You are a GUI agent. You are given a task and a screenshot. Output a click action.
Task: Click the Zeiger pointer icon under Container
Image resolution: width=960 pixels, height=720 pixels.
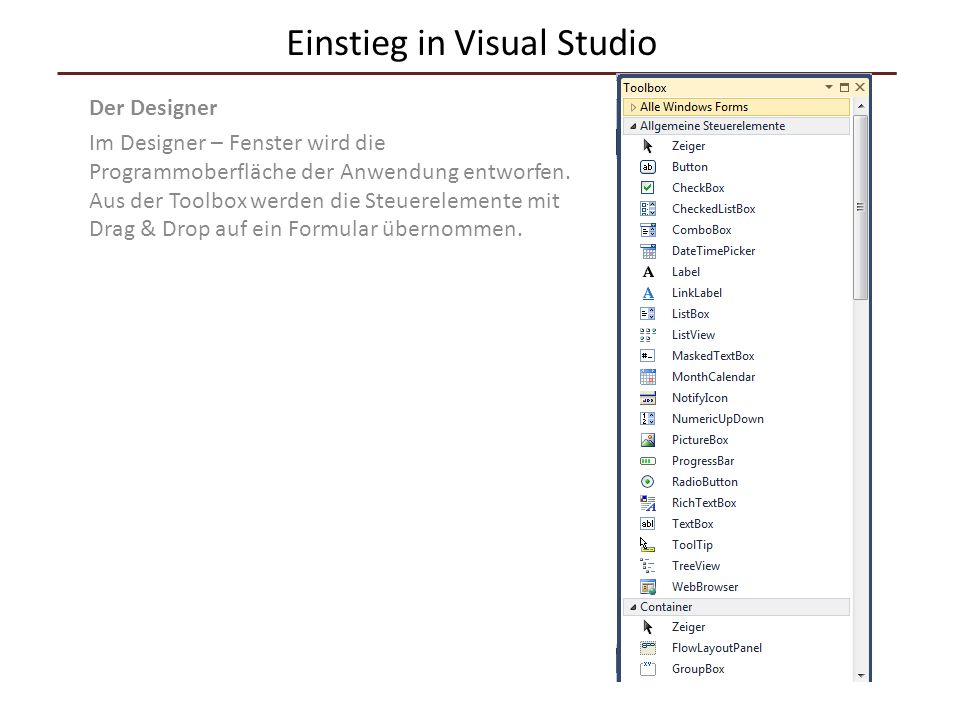(x=647, y=627)
